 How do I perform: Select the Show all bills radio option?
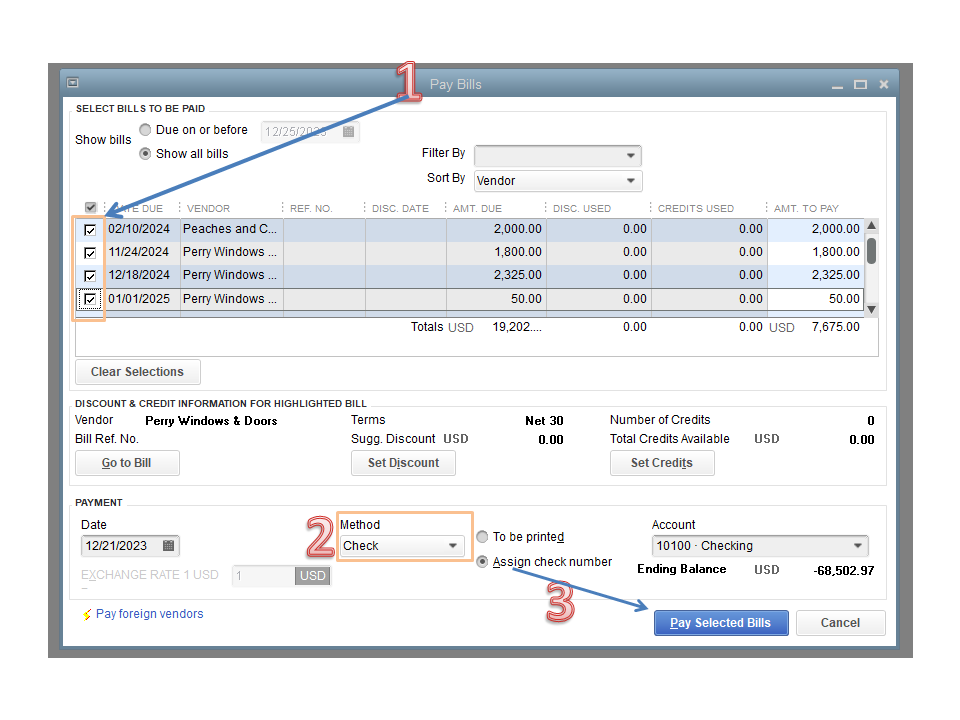[x=145, y=154]
